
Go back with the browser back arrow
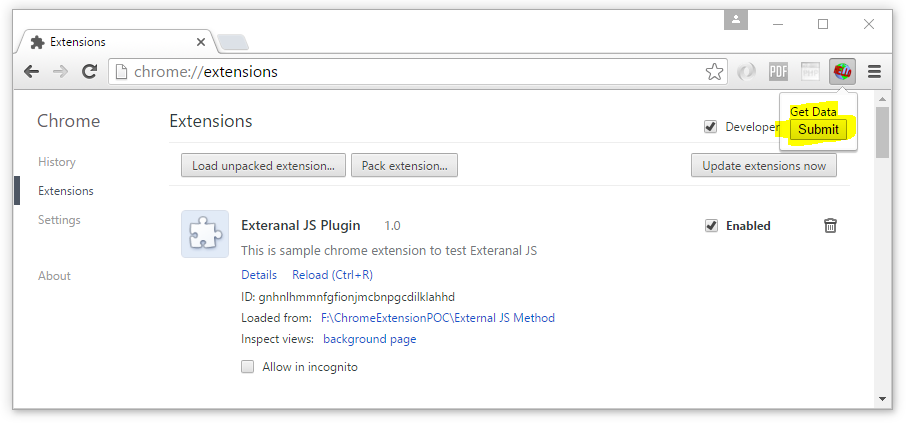pyautogui.click(x=31, y=71)
